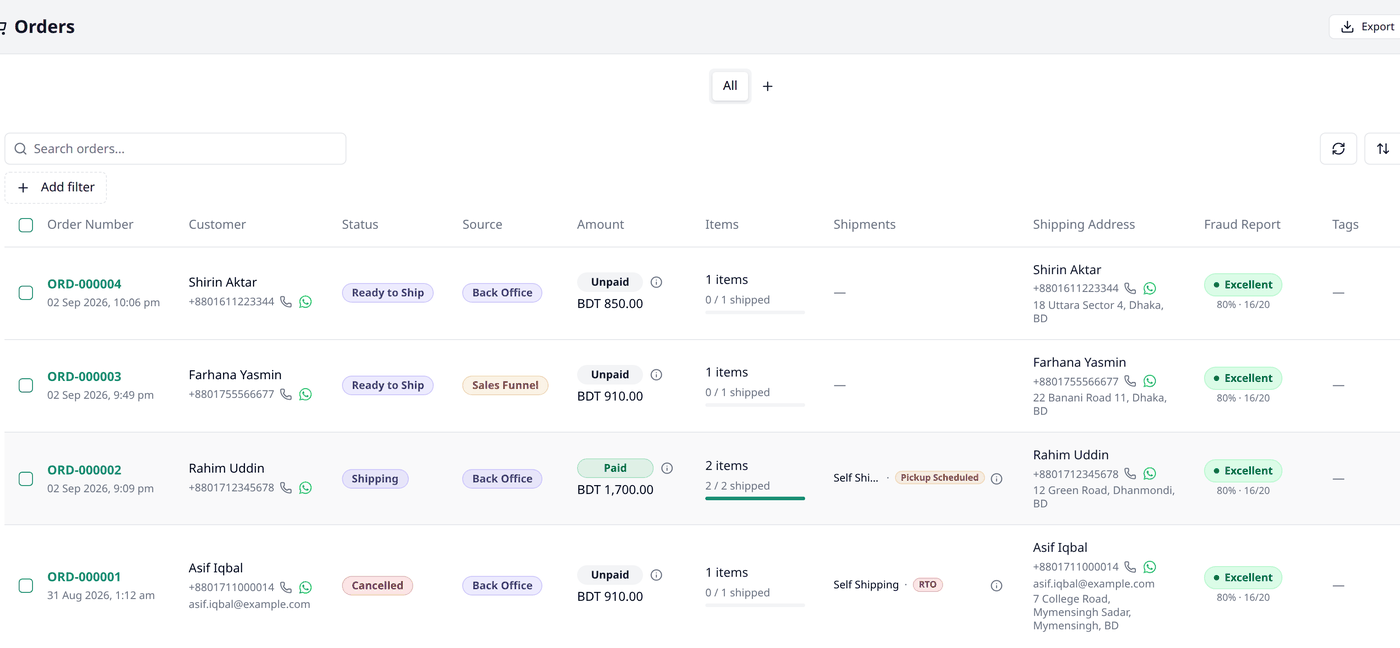Click the Pickup Scheduled shipment badge
Viewport: 1400px width, 648px height.
[939, 478]
